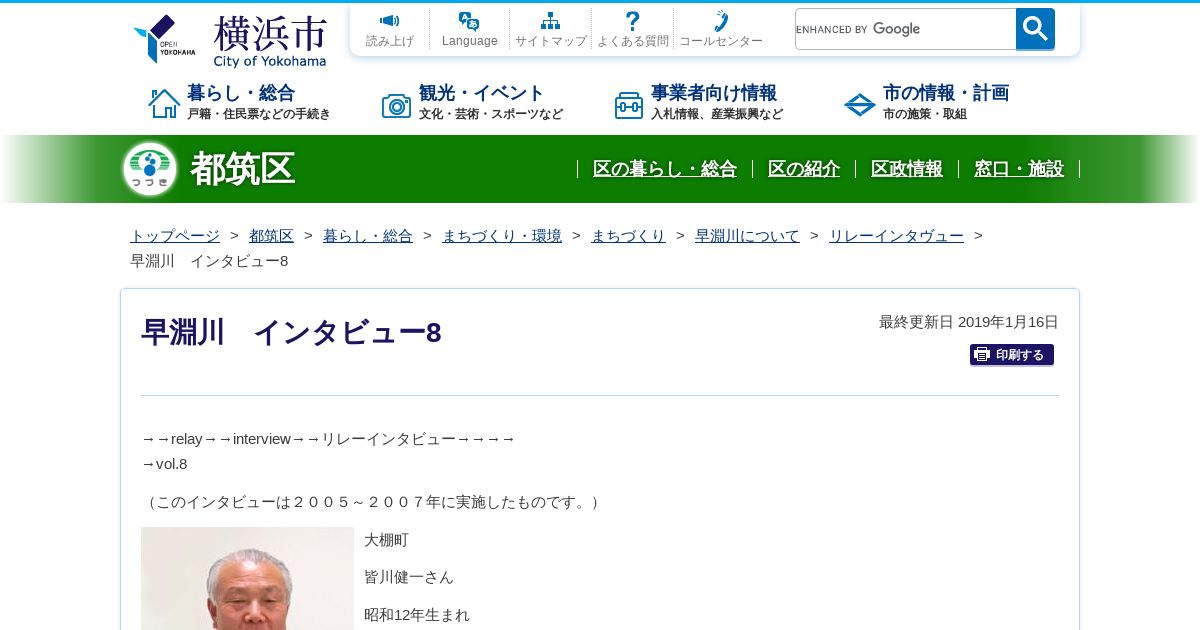Go to 暮らし・総合 breadcrumb link
This screenshot has width=1200, height=630.
pyautogui.click(x=368, y=236)
